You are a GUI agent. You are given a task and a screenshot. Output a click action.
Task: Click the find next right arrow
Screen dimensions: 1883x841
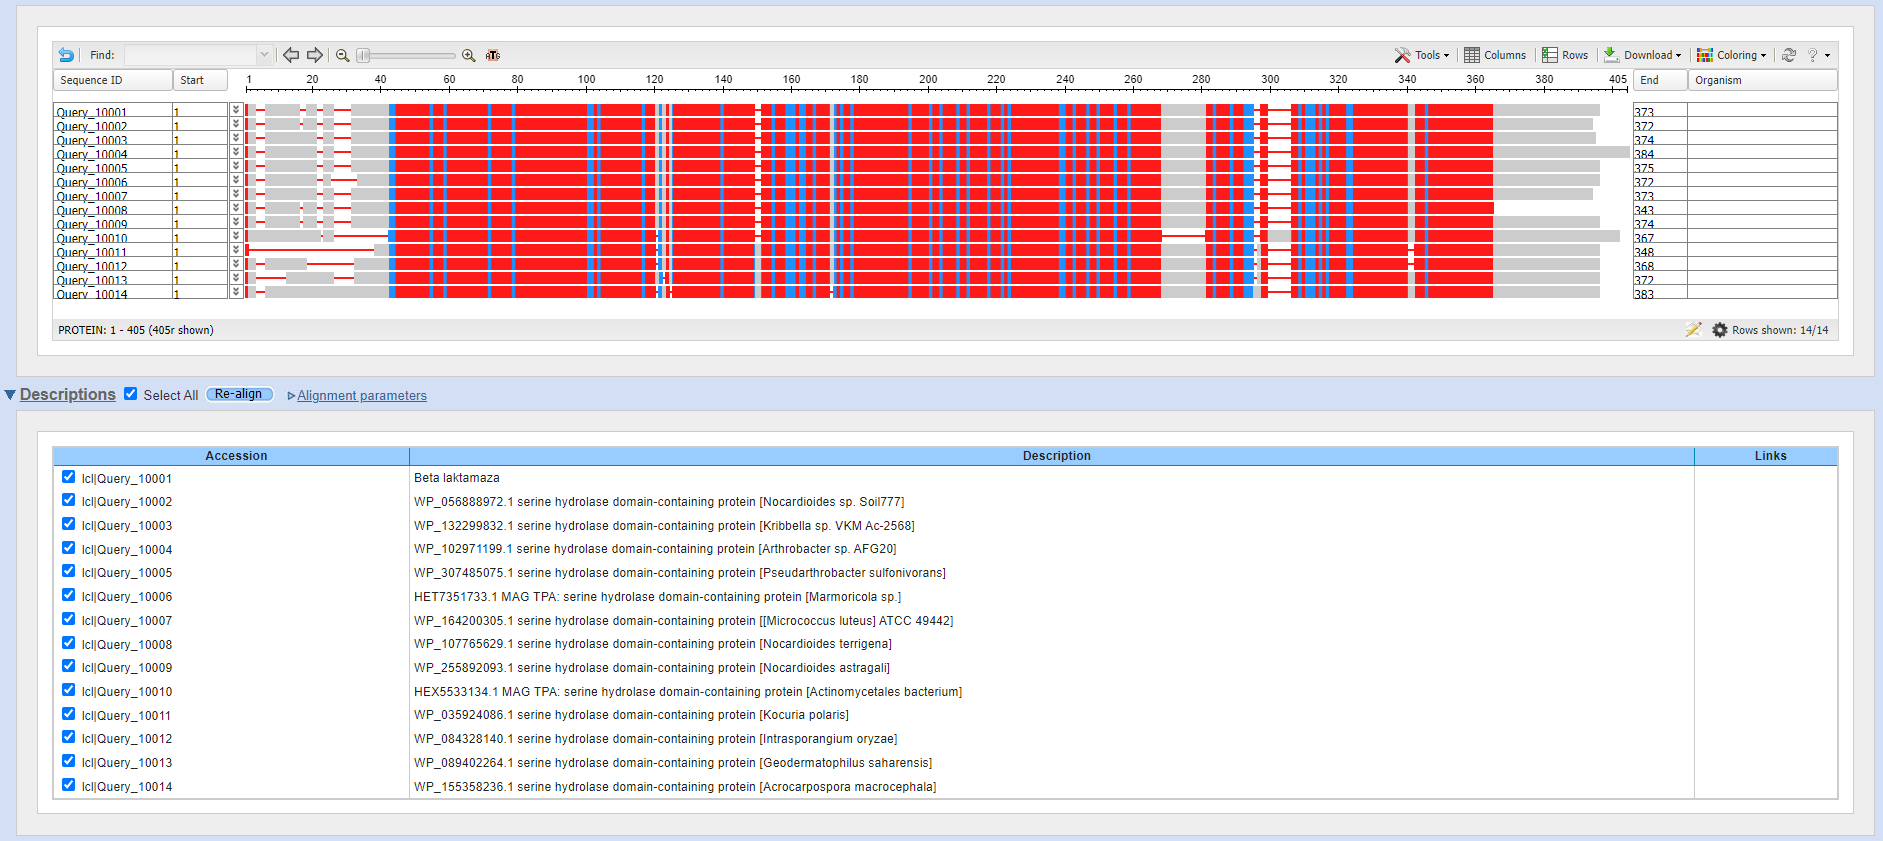click(x=315, y=55)
